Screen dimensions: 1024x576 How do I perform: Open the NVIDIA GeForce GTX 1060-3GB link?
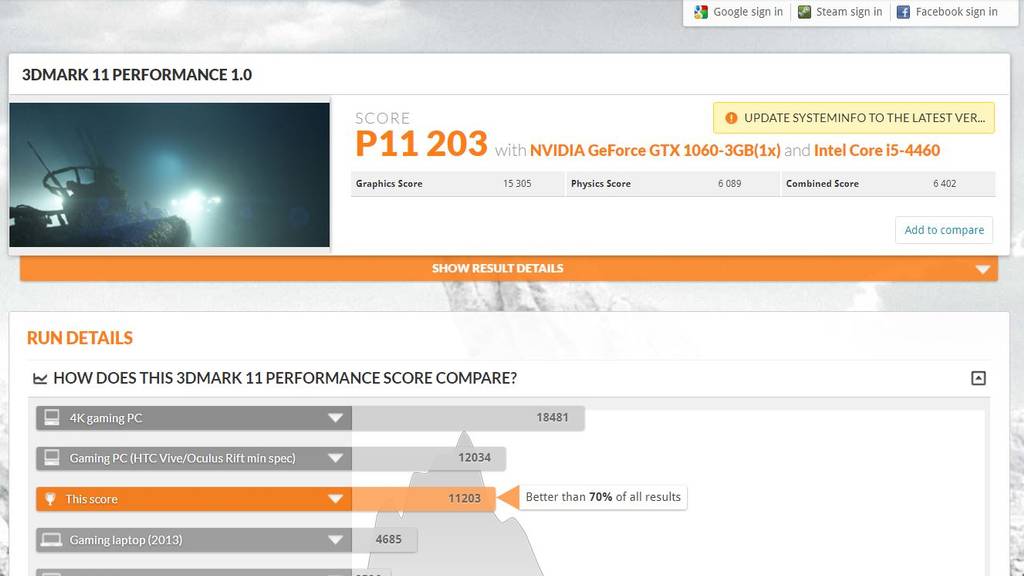pyautogui.click(x=655, y=150)
